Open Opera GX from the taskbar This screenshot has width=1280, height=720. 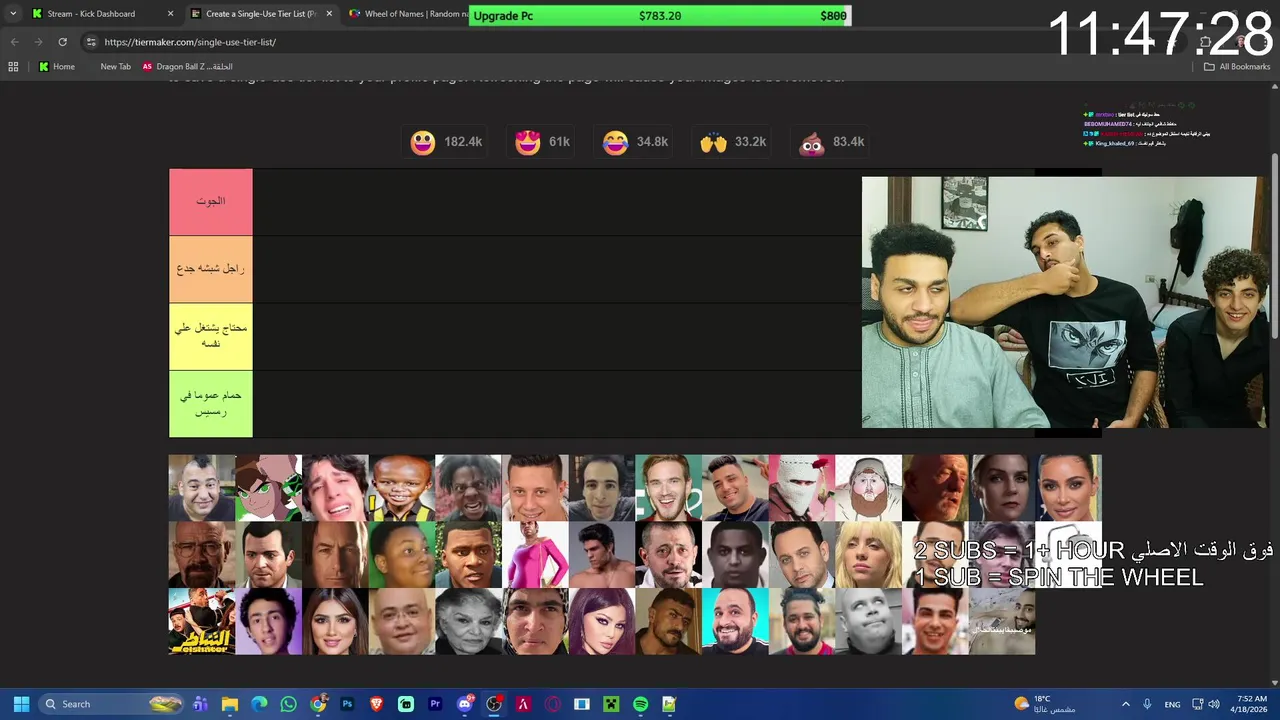pos(552,704)
